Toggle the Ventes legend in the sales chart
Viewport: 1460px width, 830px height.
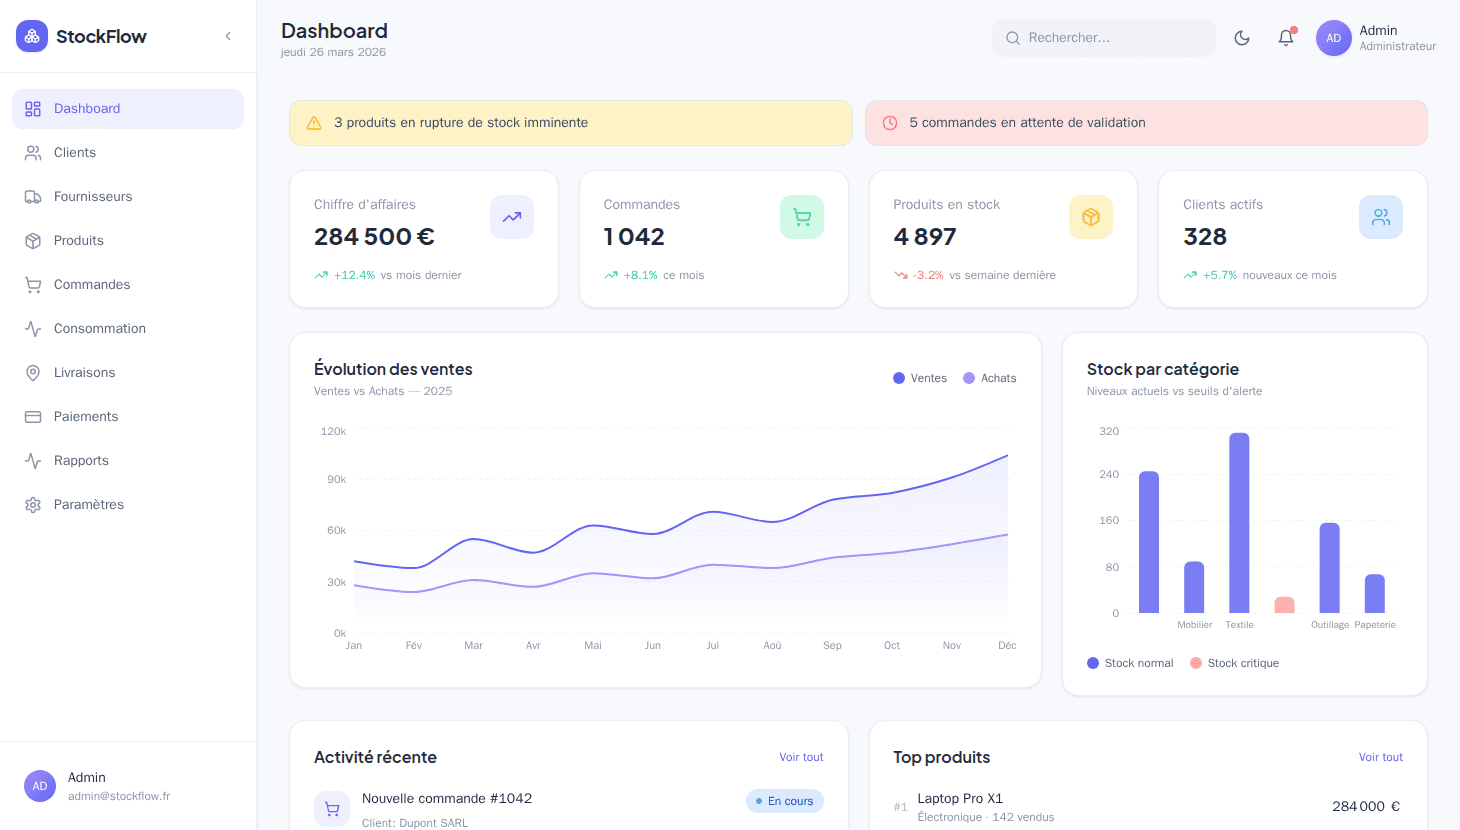(x=919, y=378)
